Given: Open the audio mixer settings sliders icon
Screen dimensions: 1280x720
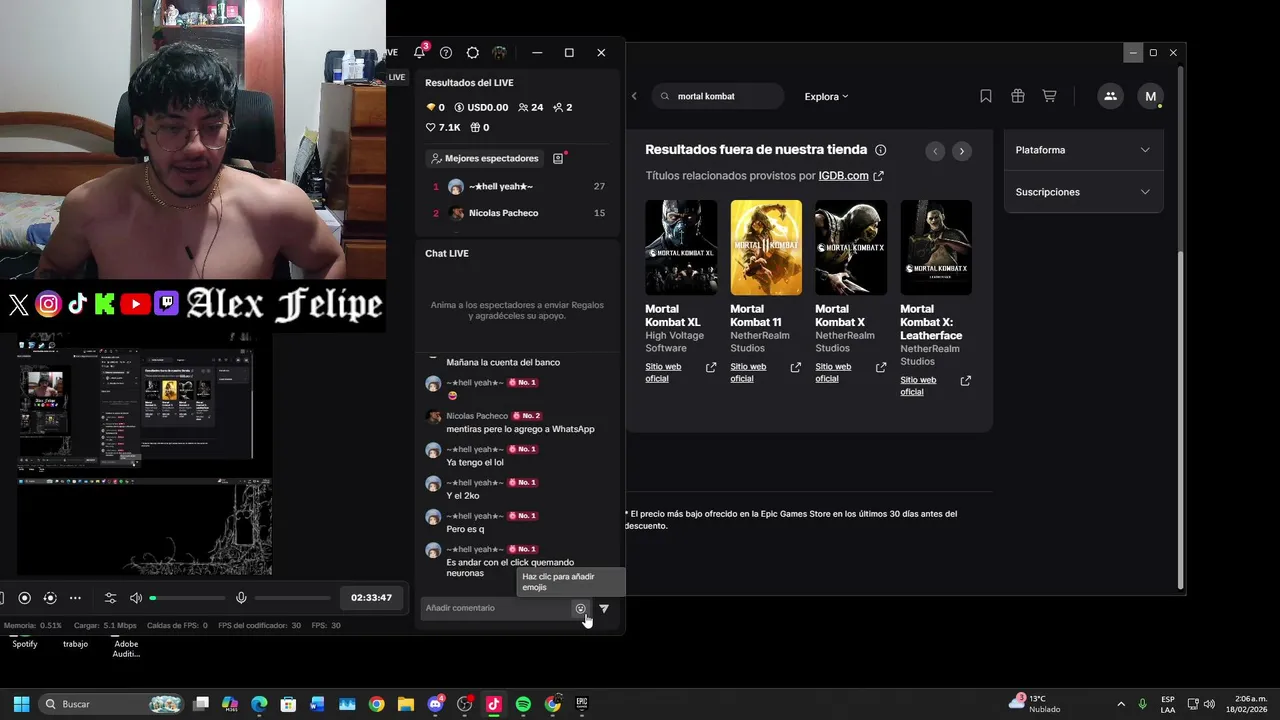Looking at the screenshot, I should [111, 598].
